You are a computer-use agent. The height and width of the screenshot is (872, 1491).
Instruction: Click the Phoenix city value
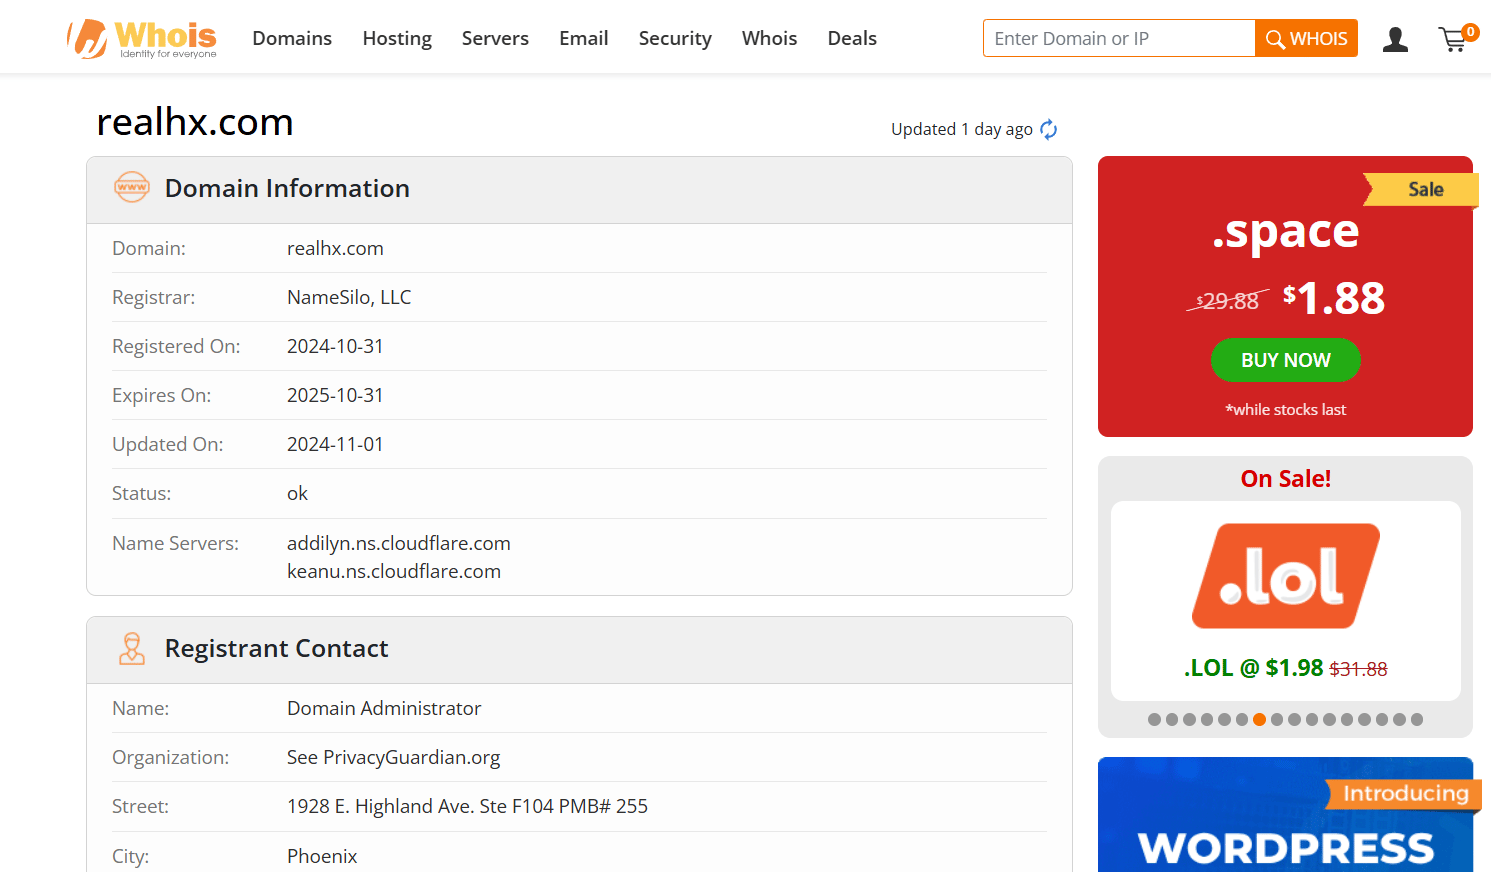pos(322,856)
